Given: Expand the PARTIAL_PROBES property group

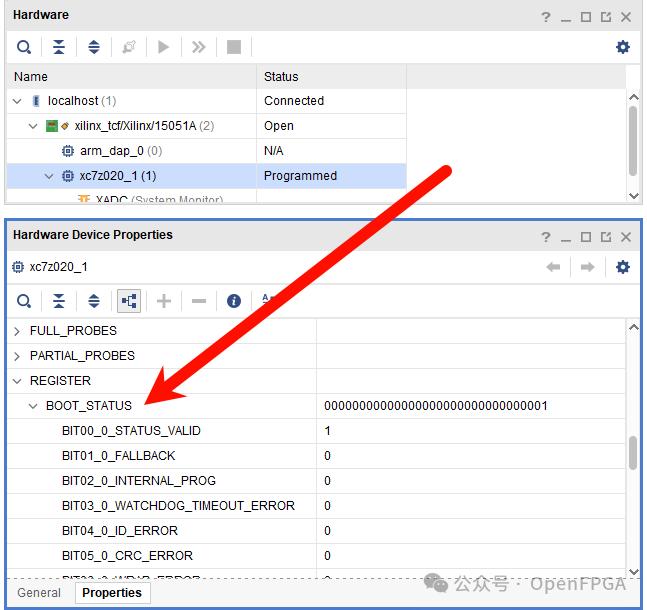Looking at the screenshot, I should point(17,356).
